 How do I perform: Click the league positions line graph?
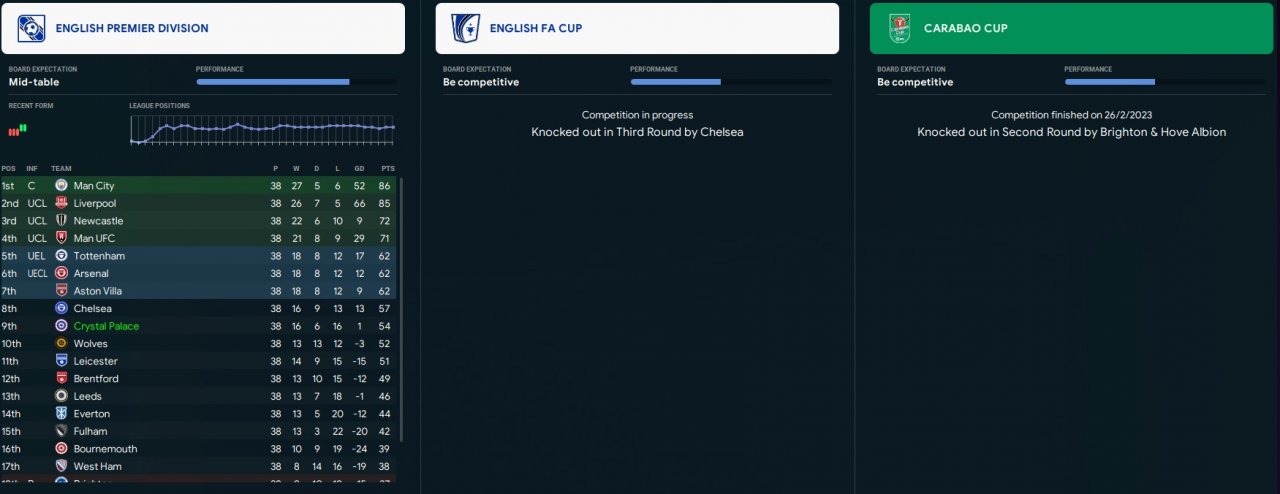coord(263,129)
